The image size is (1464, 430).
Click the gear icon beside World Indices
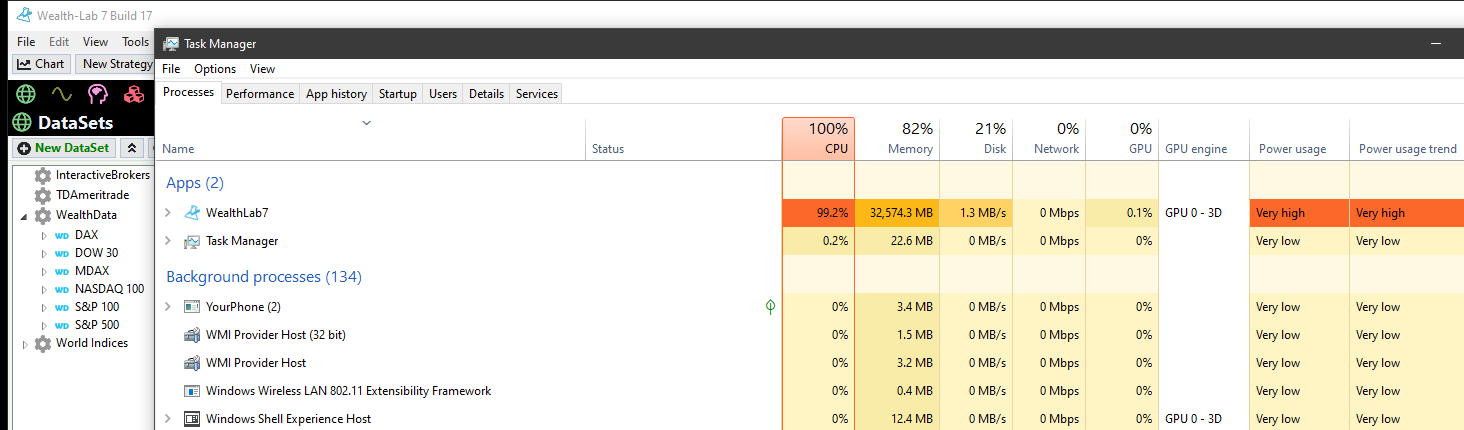43,343
